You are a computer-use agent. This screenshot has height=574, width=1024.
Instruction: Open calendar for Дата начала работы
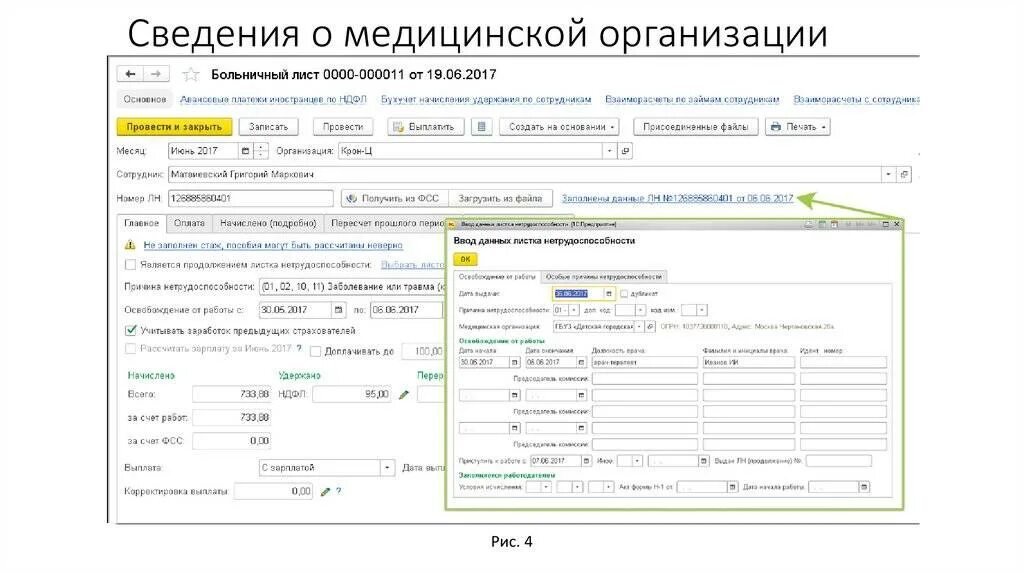click(x=864, y=487)
